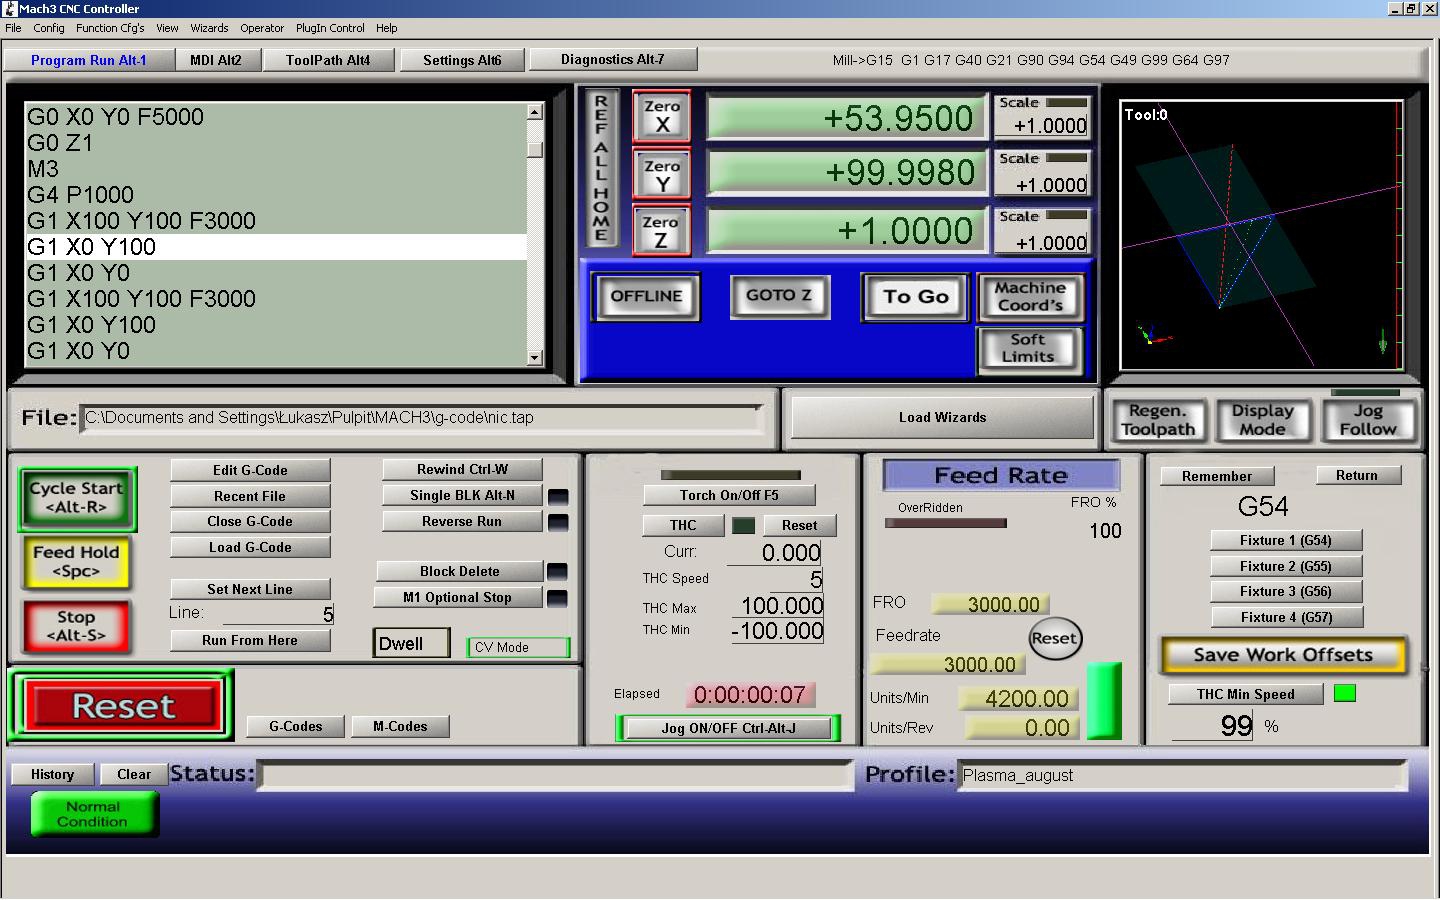
Task: Zero the Z axis DRO
Action: (x=661, y=230)
